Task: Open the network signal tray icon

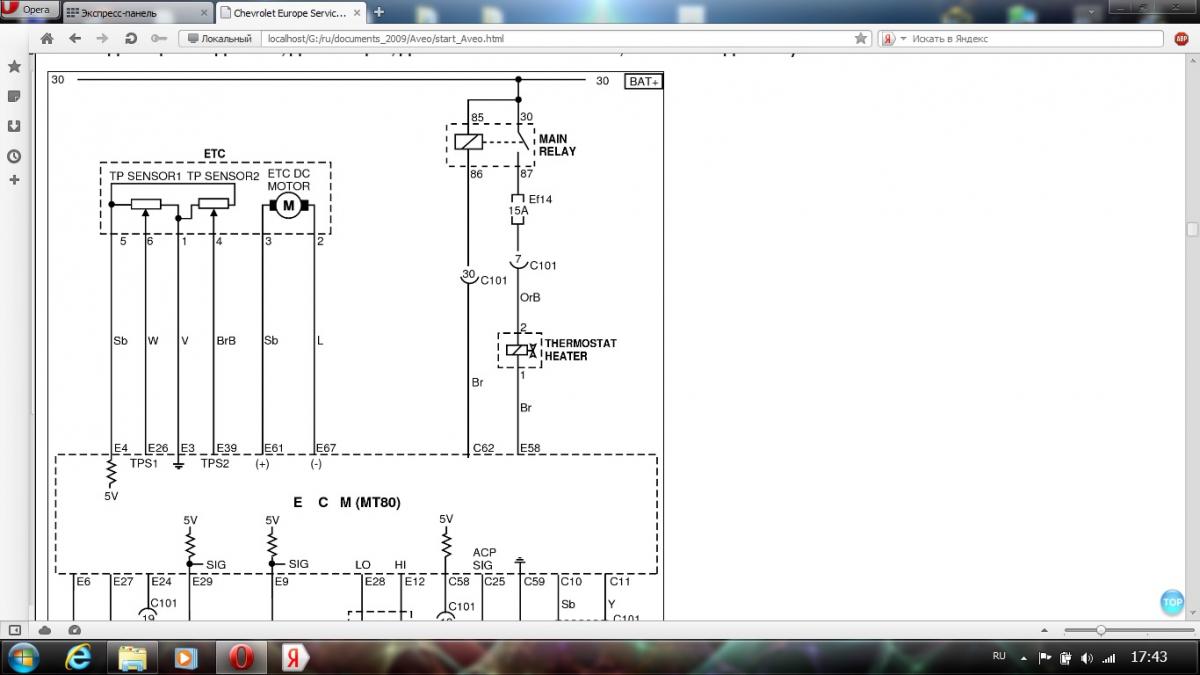Action: [x=1108, y=658]
